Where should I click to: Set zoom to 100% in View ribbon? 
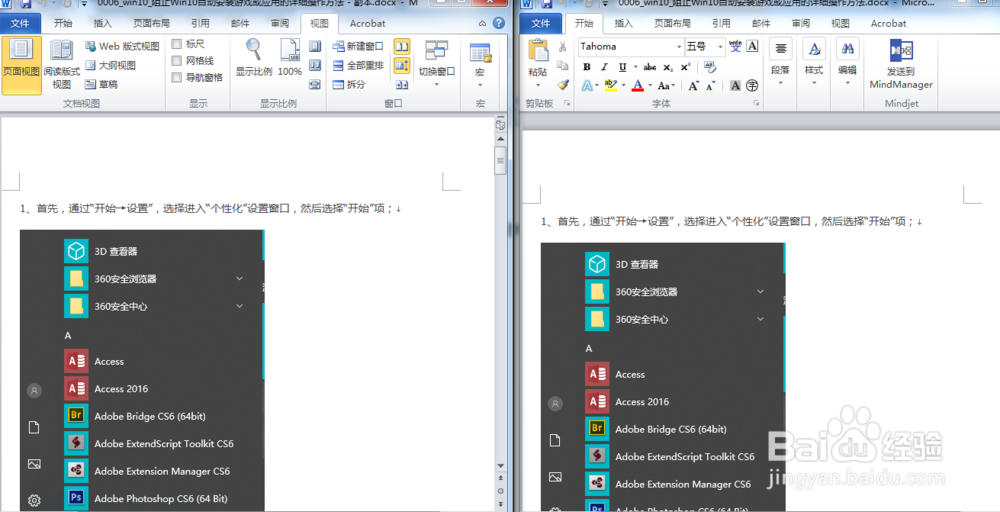click(290, 58)
